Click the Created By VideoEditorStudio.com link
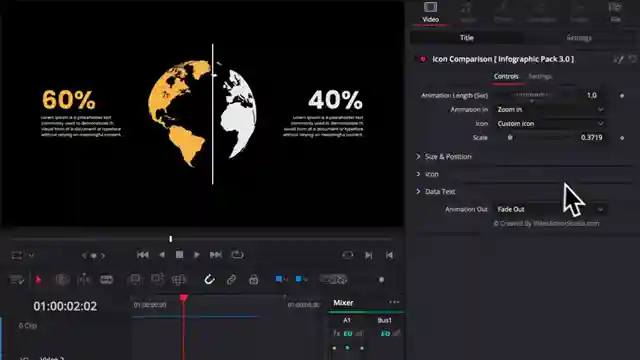The image size is (640, 360). pyautogui.click(x=546, y=223)
